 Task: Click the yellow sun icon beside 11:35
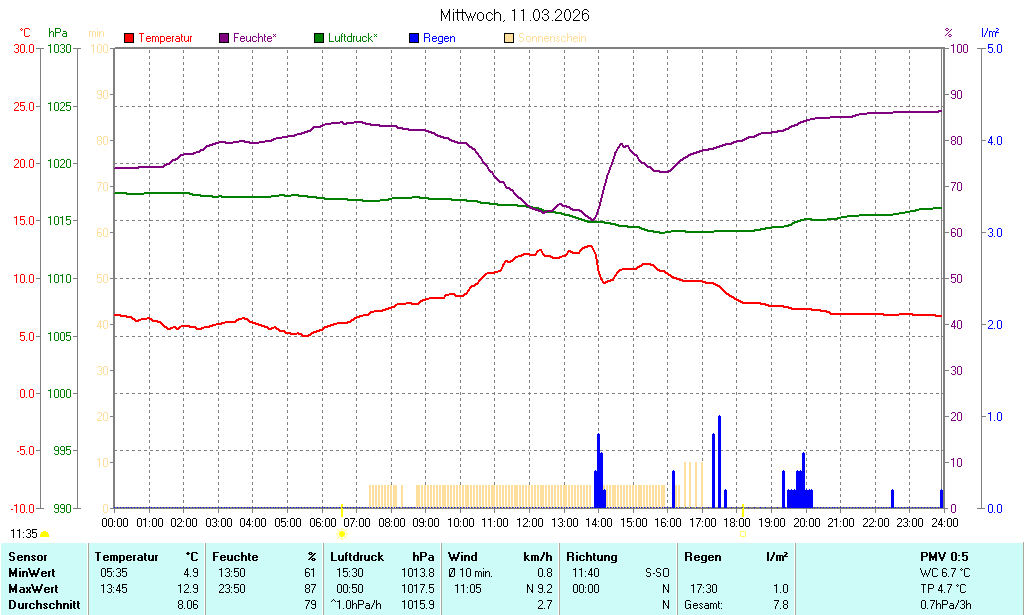[45, 535]
